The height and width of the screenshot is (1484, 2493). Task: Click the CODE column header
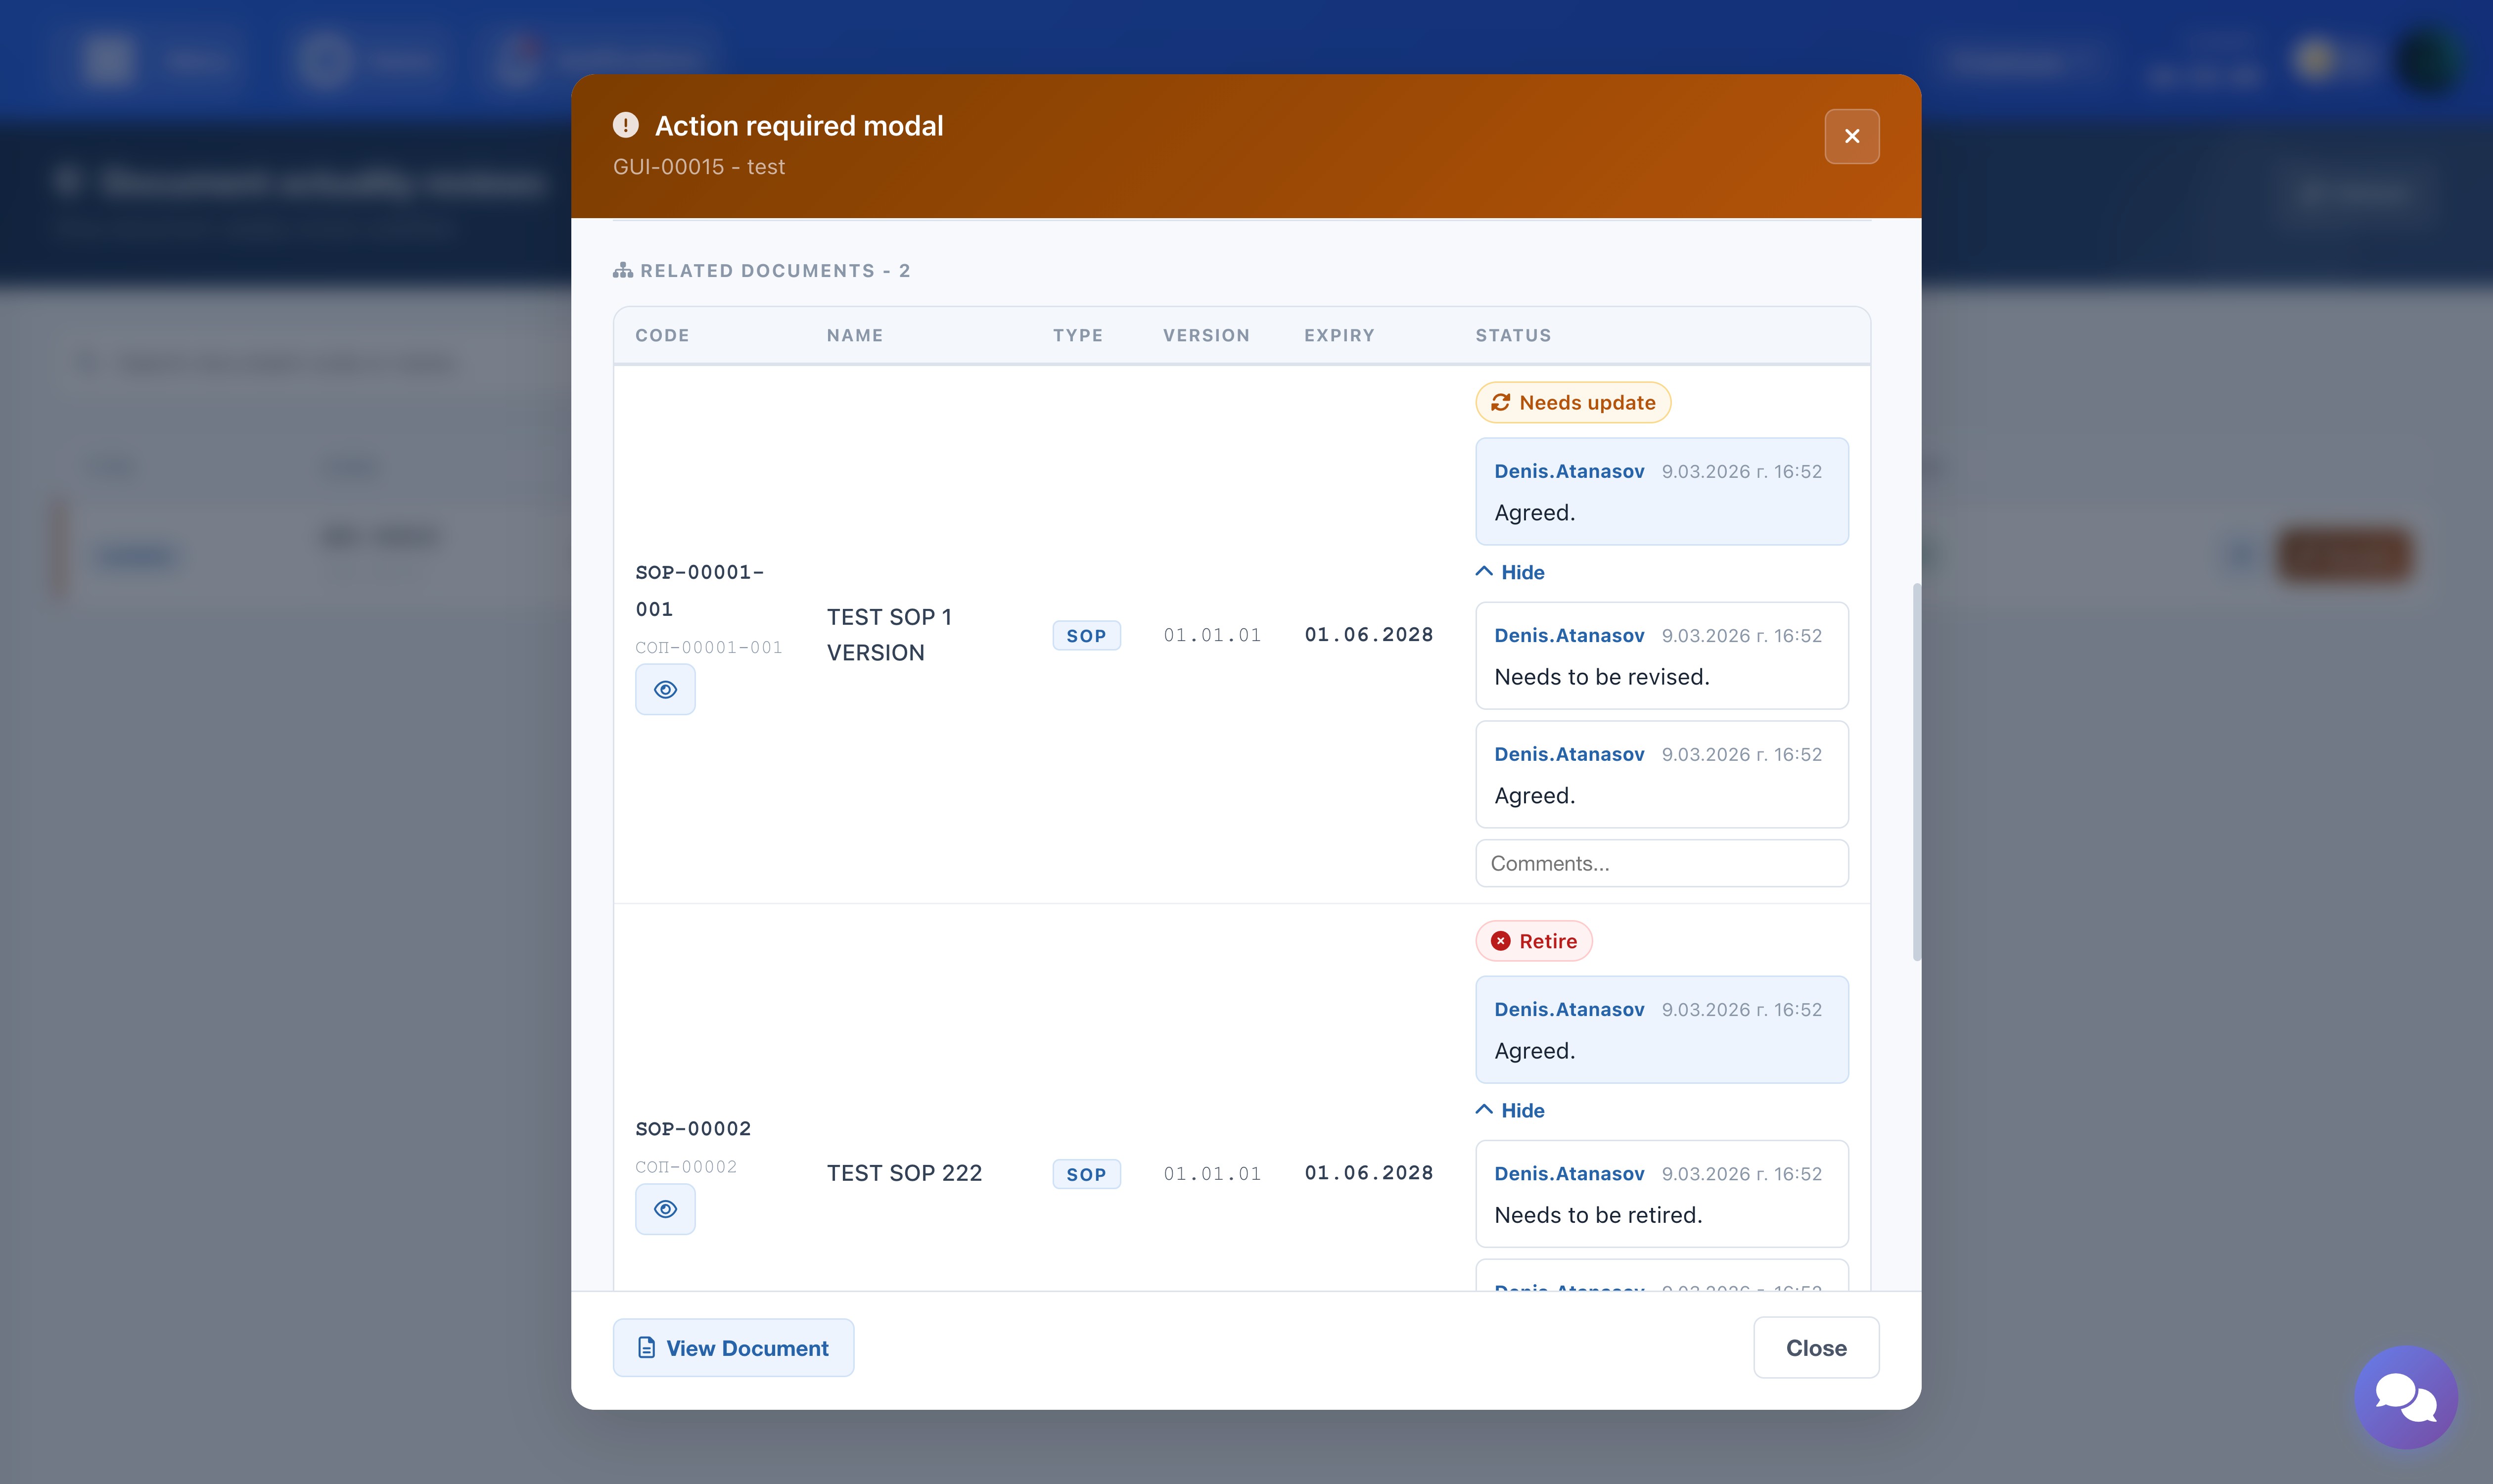point(662,335)
